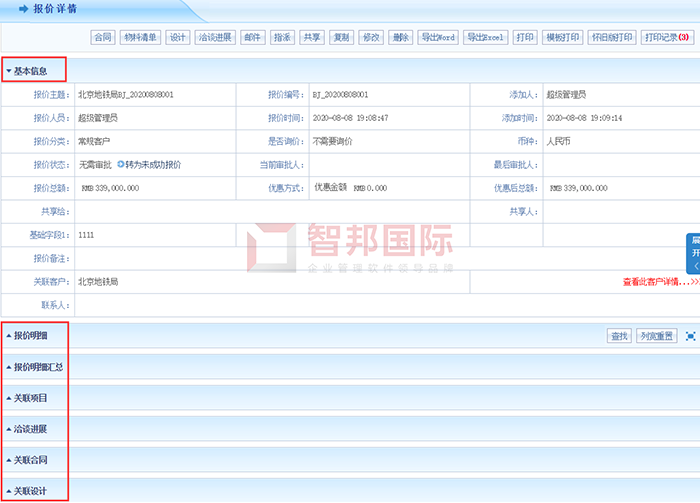Click the 模板打印 button
The width and height of the screenshot is (700, 503).
tap(562, 37)
